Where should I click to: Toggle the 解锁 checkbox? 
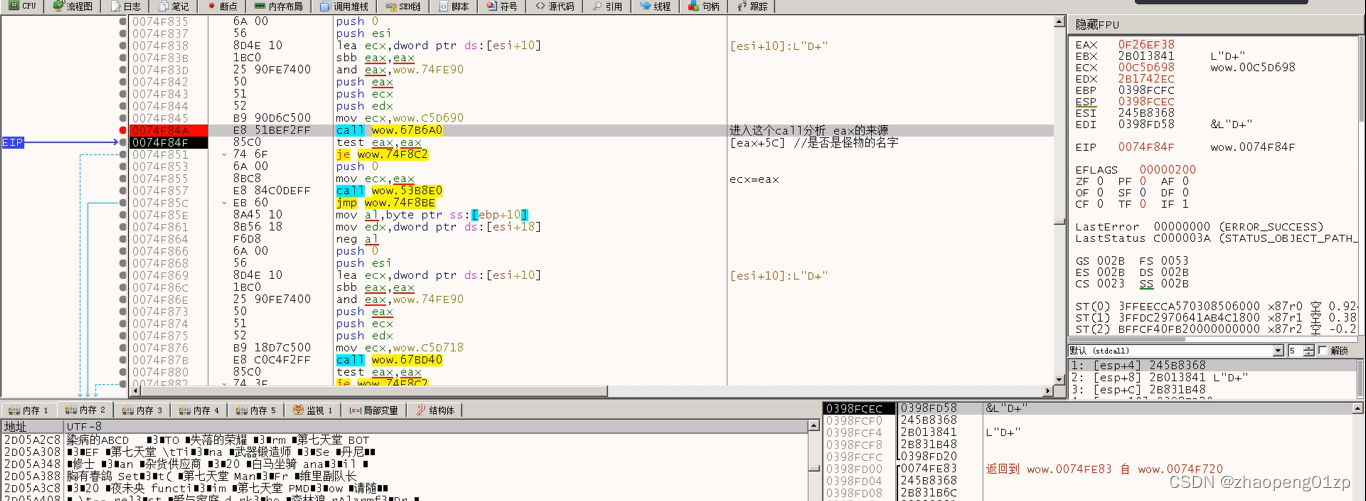click(x=1325, y=351)
